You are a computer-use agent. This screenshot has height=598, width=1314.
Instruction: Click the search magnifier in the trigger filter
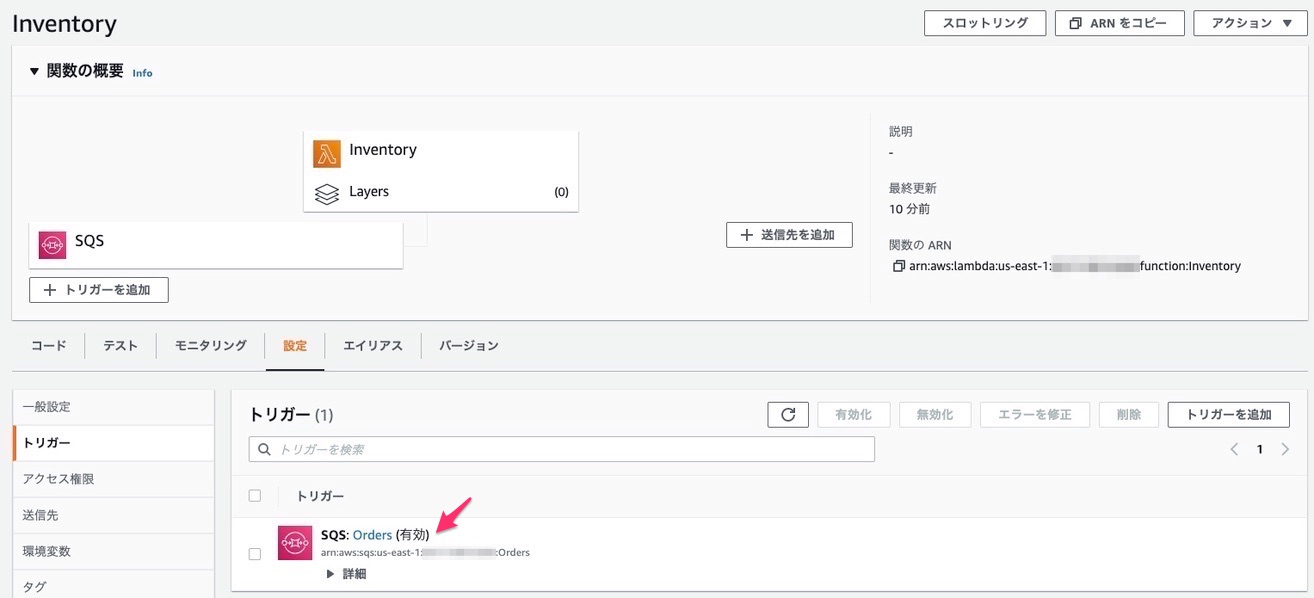coord(264,448)
